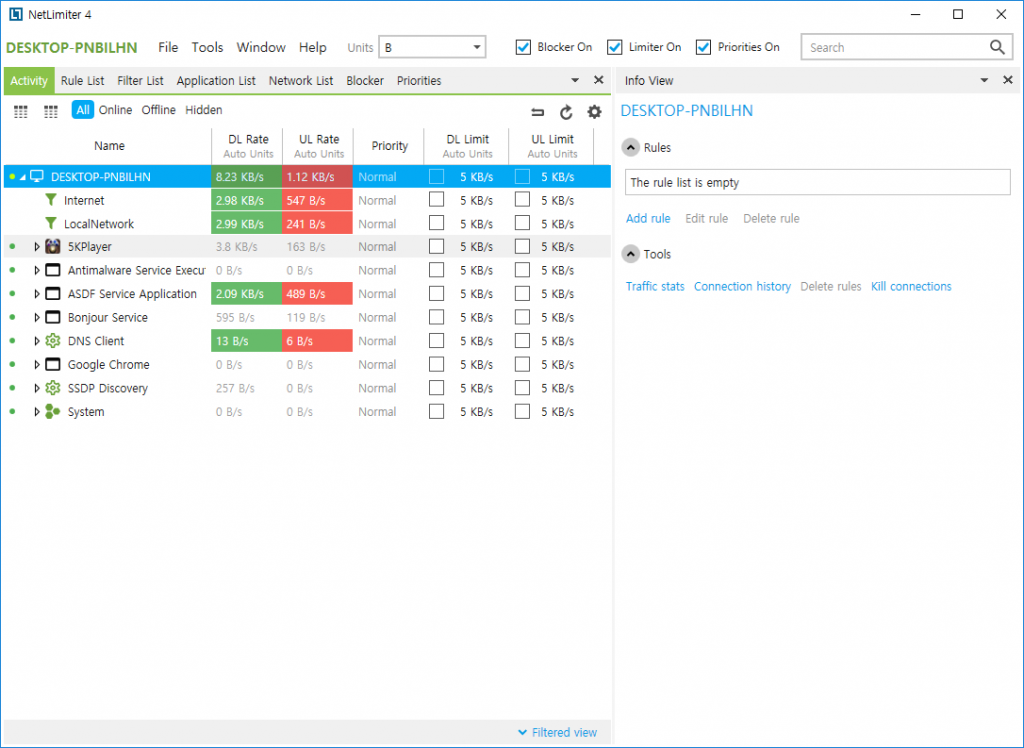Close the Info View panel
Screen dimensions: 1024x748
1008,80
